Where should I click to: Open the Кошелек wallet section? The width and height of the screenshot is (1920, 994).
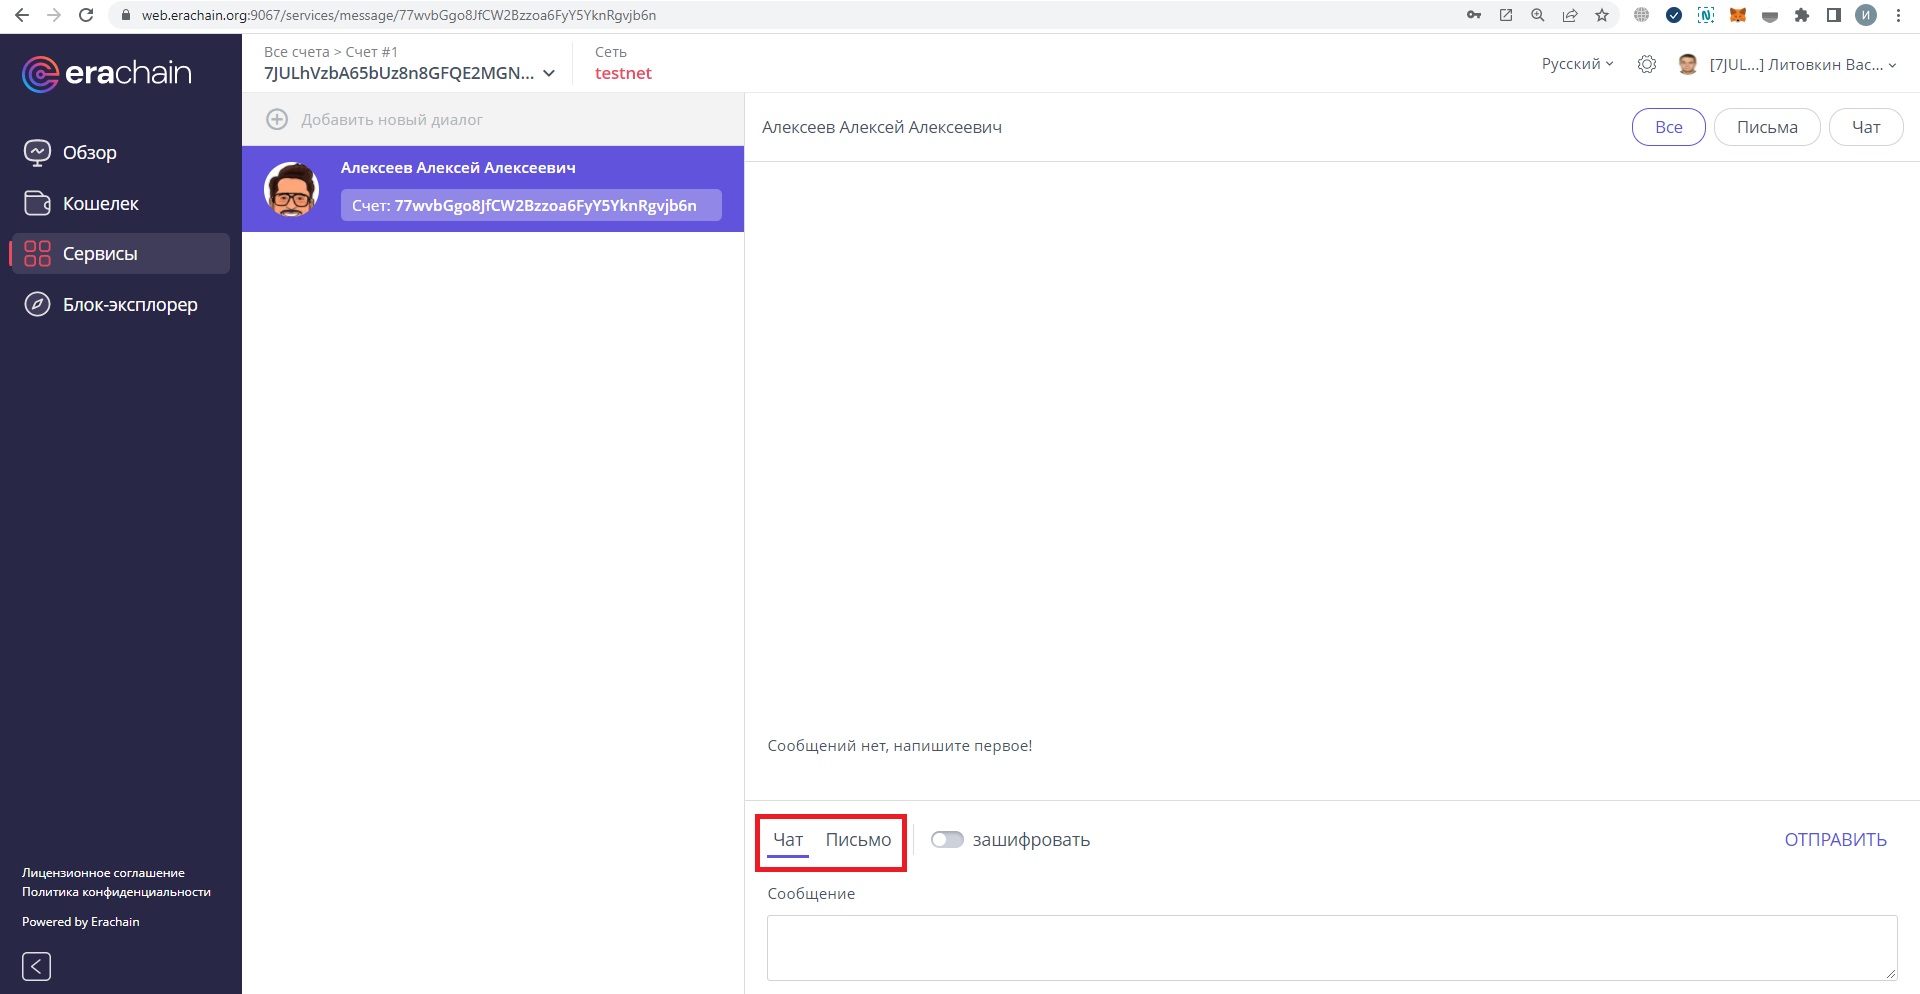click(x=100, y=204)
